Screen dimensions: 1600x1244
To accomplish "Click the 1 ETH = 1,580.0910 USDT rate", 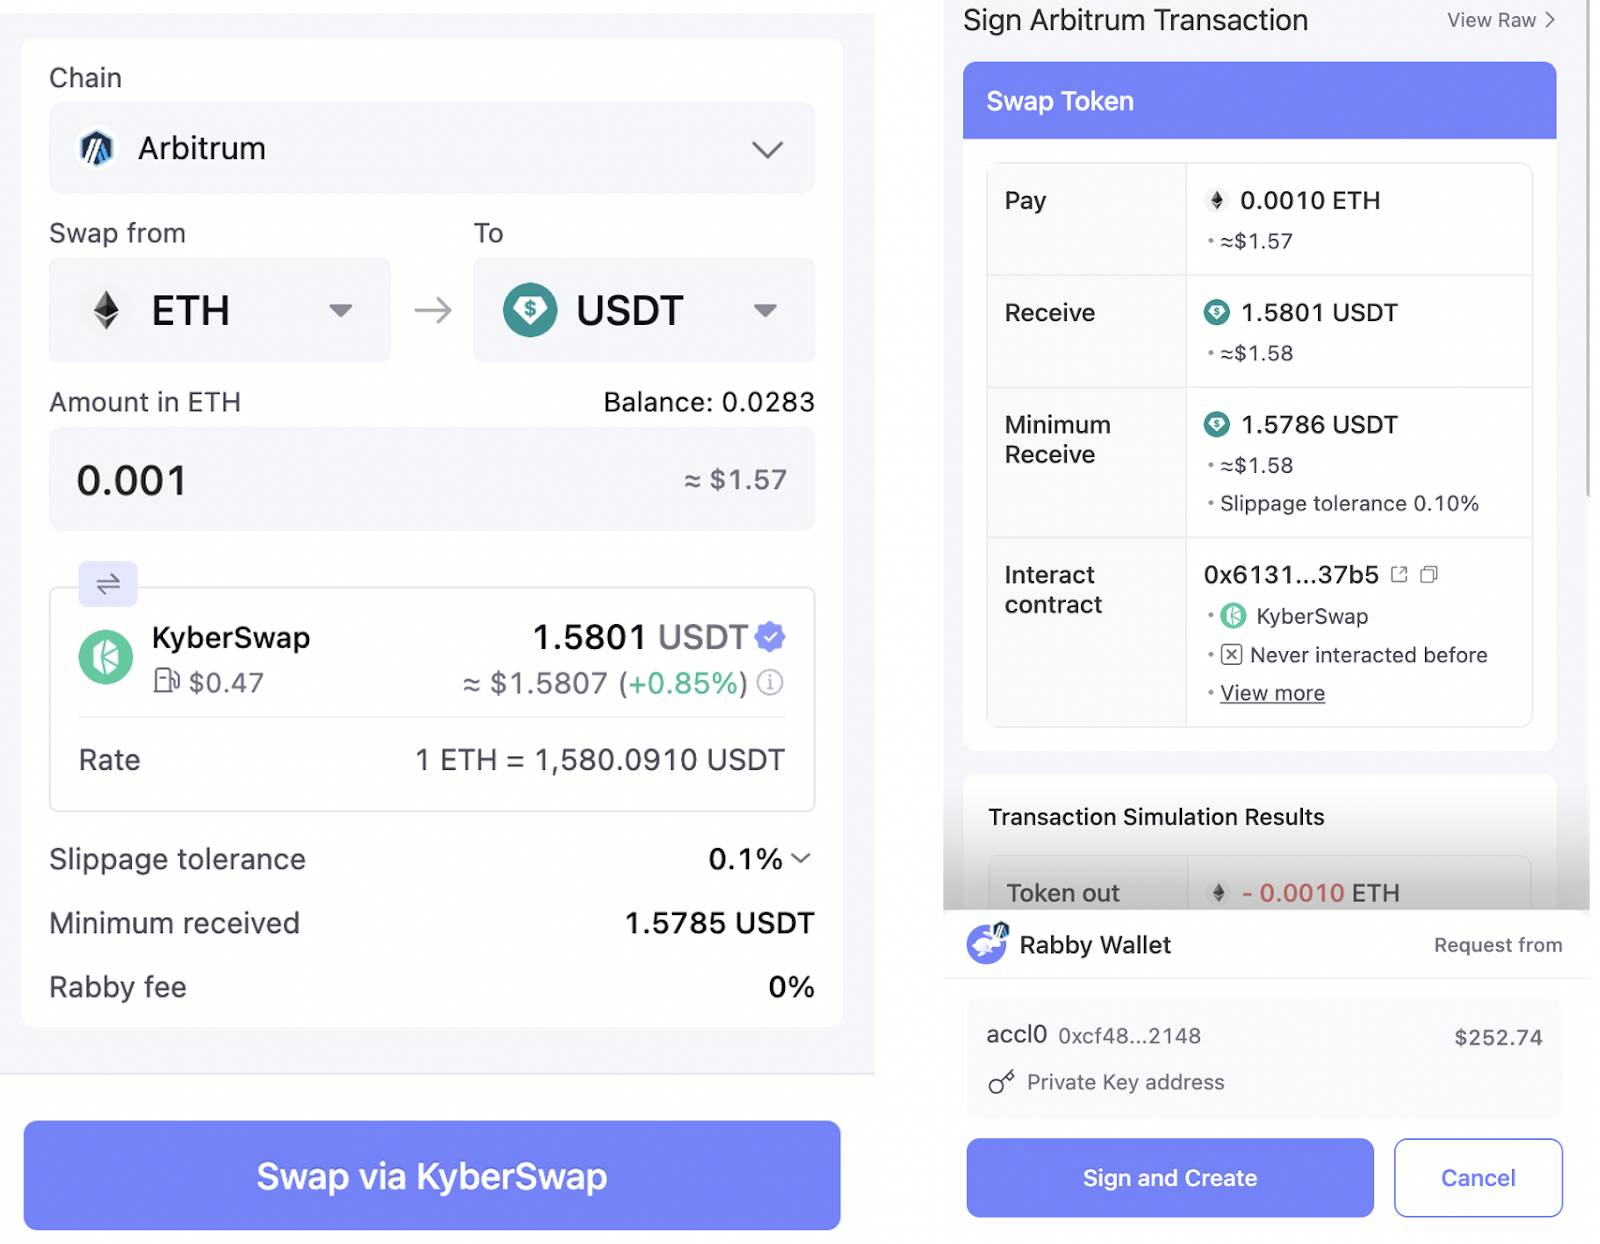I will 600,760.
